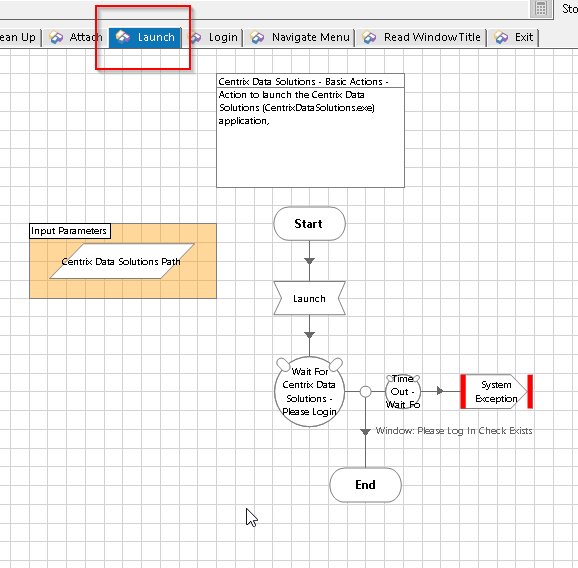Select the Input Parameters block label
The image size is (578, 568).
tap(70, 231)
